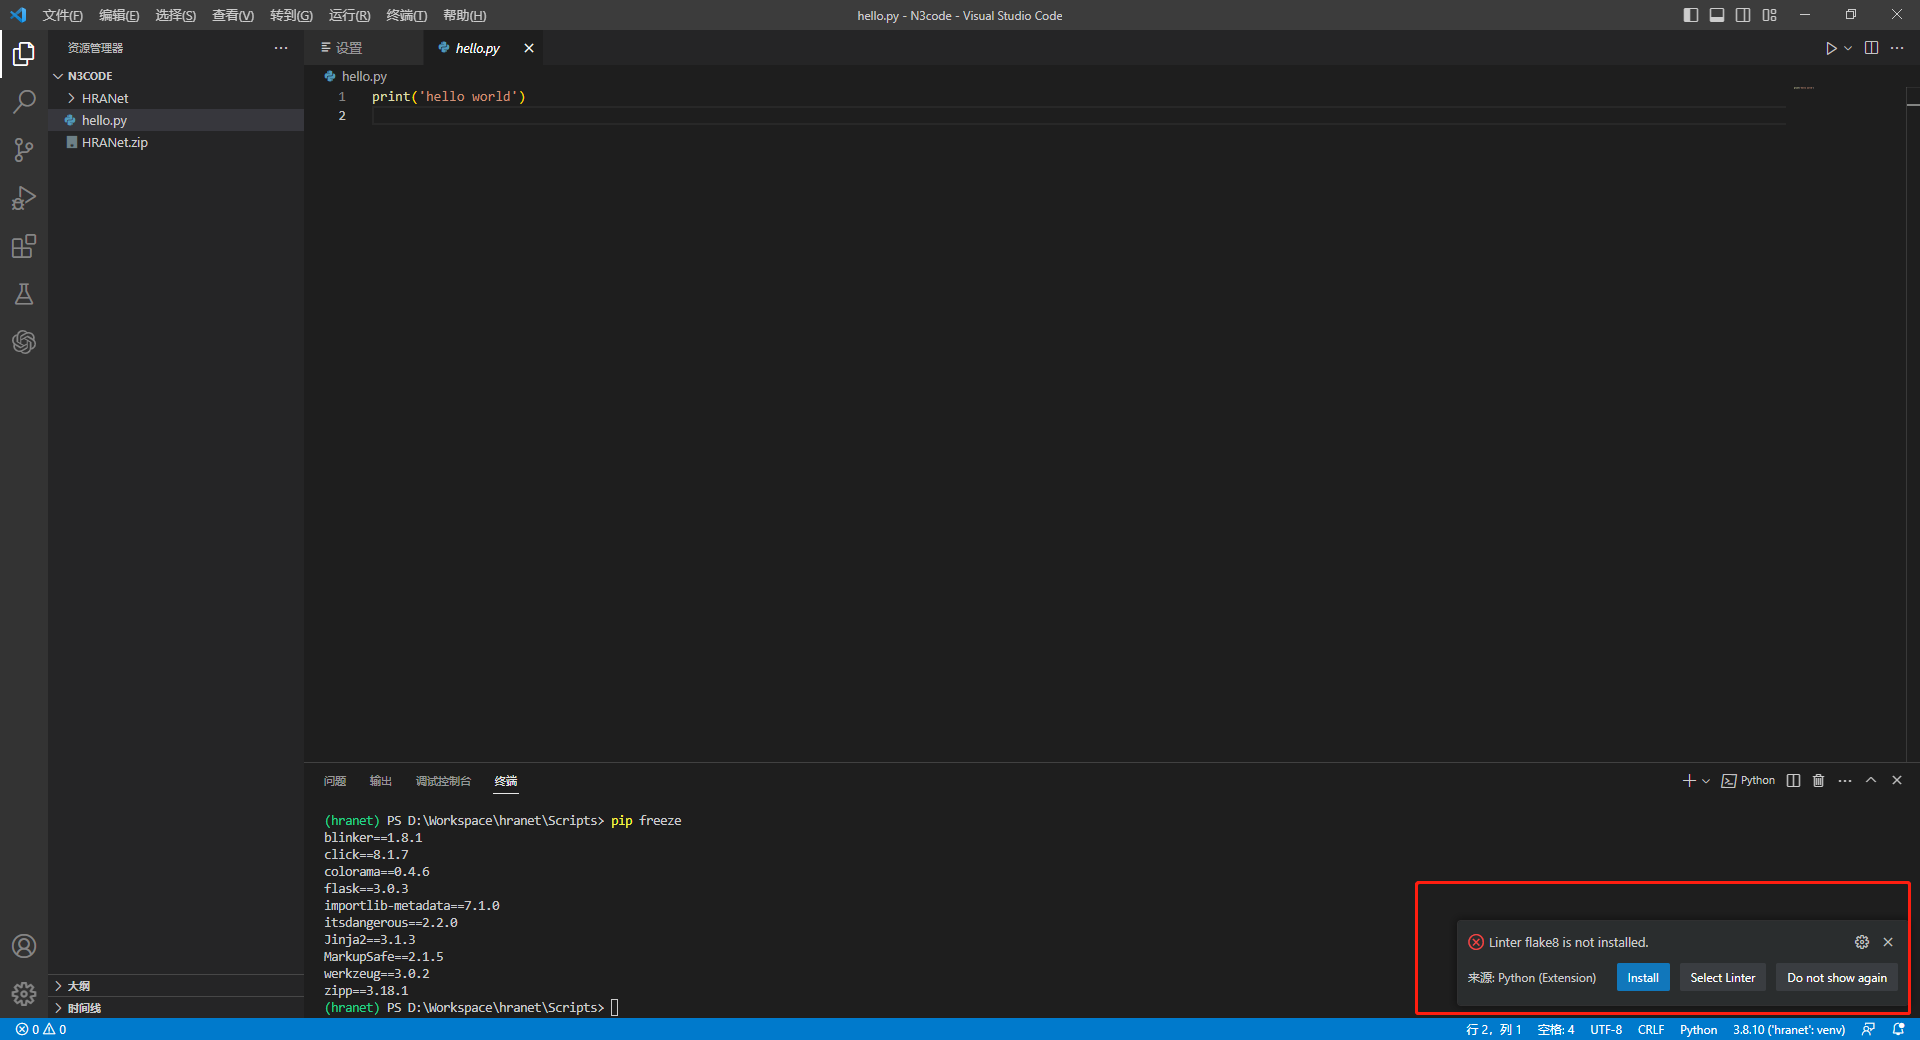Change the Python language mode in status bar

1698,1029
